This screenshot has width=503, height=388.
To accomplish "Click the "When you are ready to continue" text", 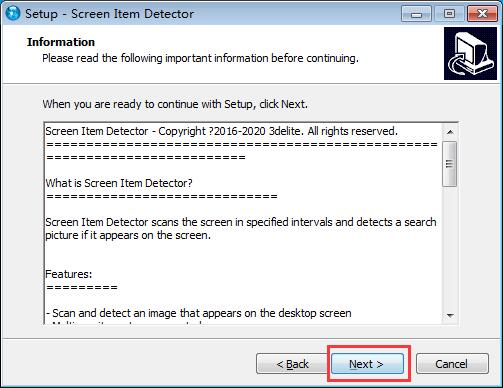I will point(175,104).
